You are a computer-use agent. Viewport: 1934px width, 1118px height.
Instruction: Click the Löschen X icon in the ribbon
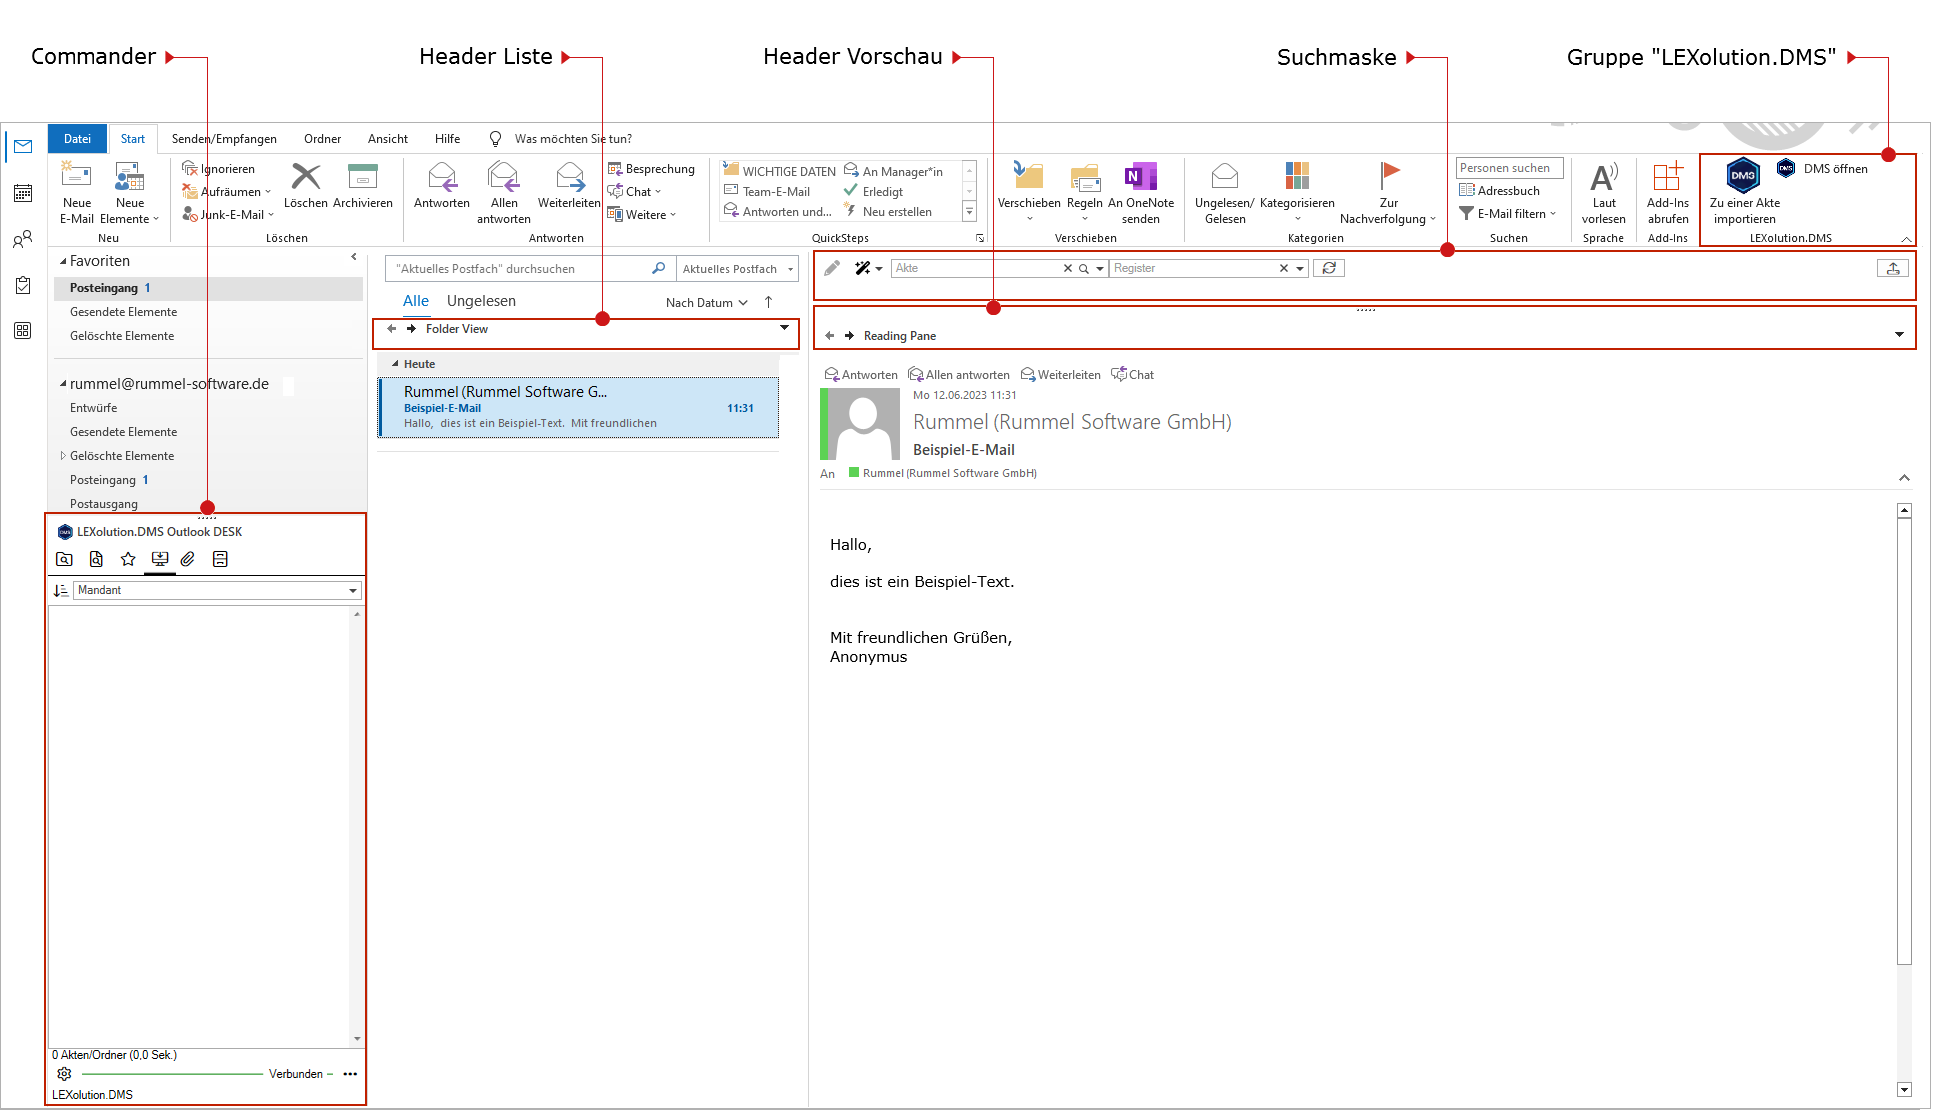306,177
